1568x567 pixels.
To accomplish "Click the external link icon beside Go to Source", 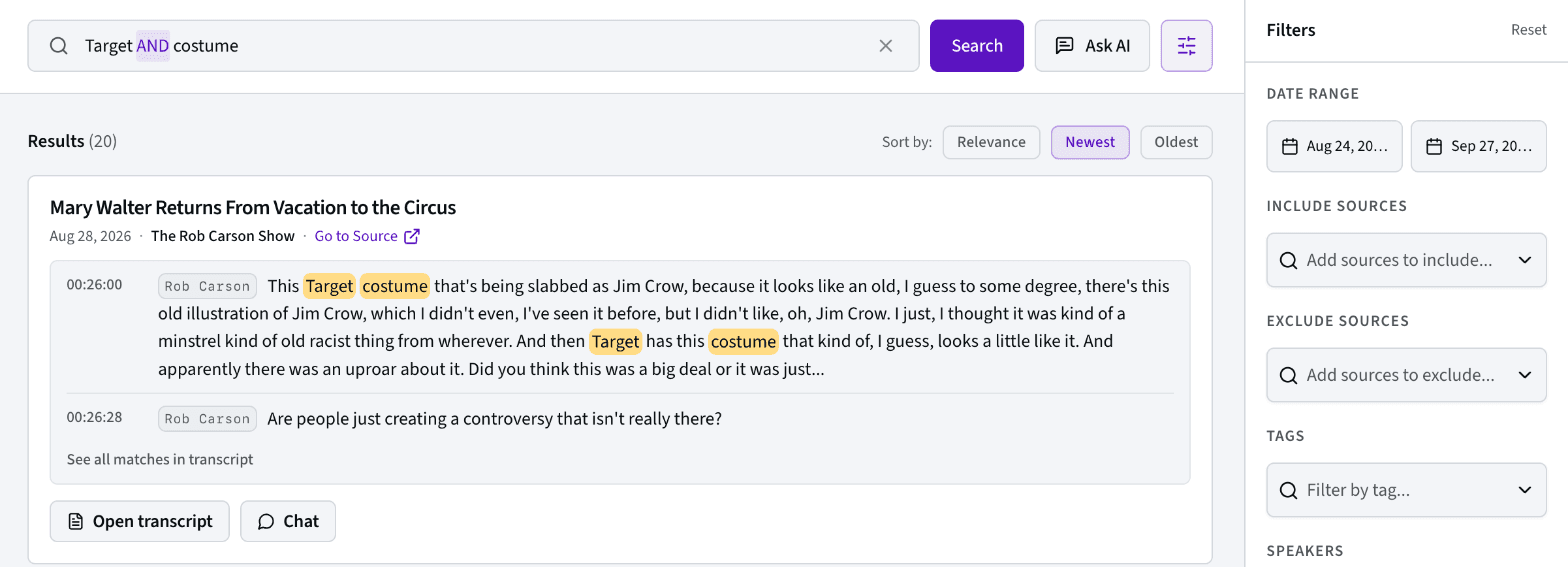I will (412, 236).
